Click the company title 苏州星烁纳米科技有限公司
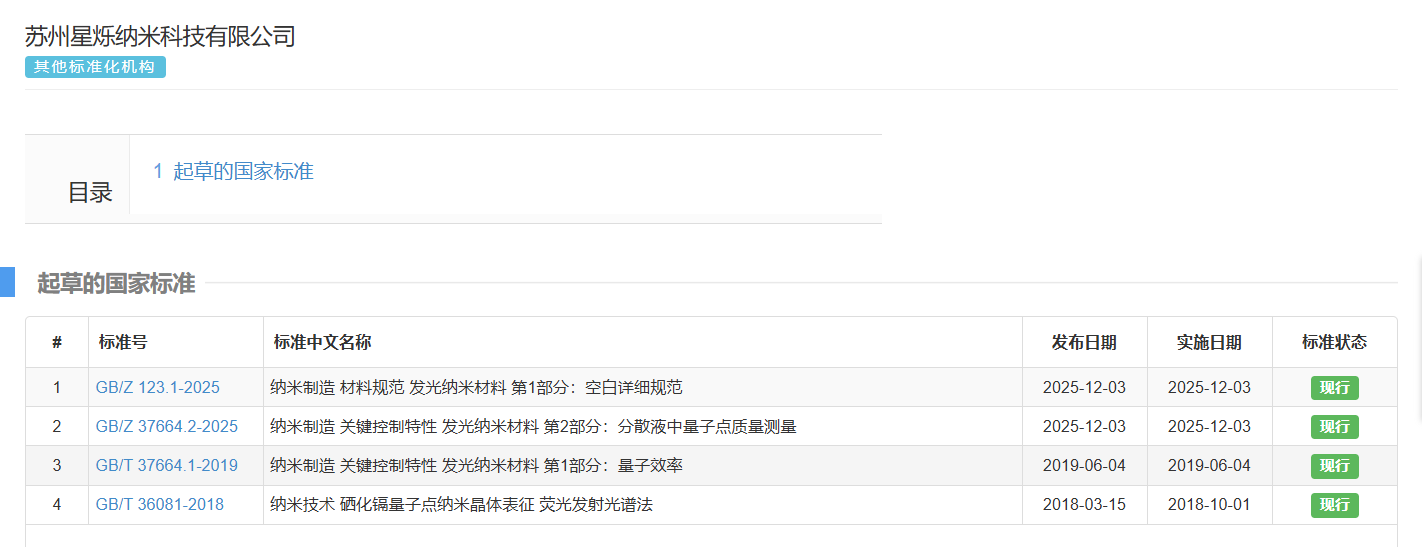 coord(160,36)
